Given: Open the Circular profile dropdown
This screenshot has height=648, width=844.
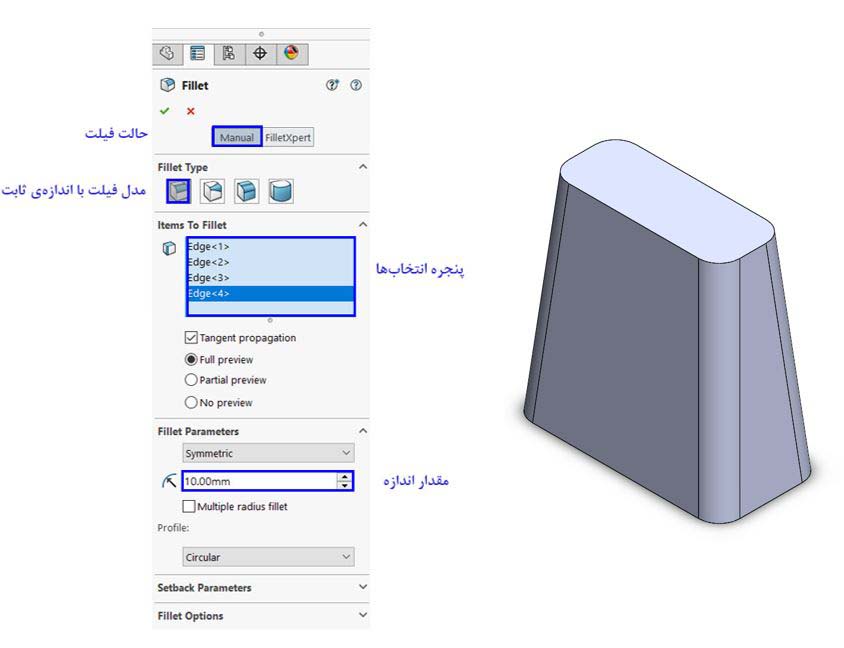Looking at the screenshot, I should click(x=268, y=556).
